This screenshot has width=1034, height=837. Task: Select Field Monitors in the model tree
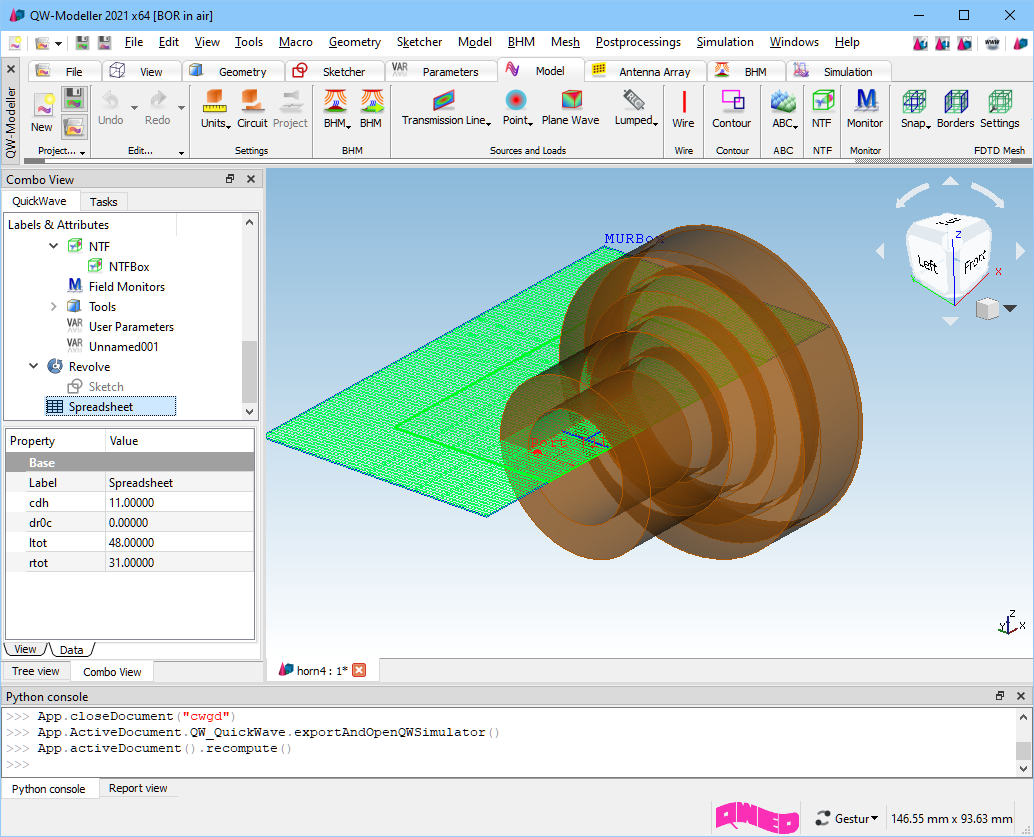pos(127,286)
